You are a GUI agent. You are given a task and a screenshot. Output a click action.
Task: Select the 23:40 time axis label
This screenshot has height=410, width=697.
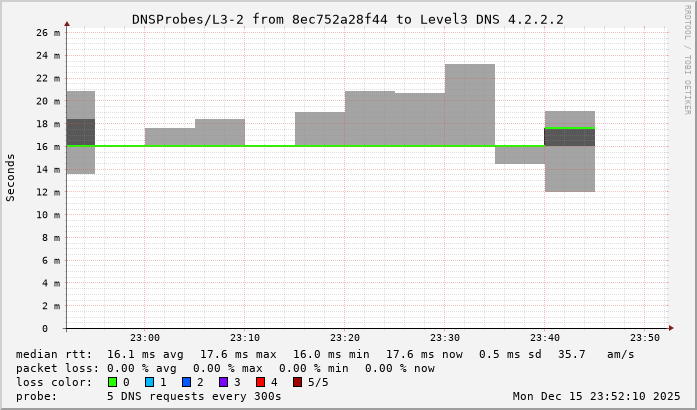545,338
